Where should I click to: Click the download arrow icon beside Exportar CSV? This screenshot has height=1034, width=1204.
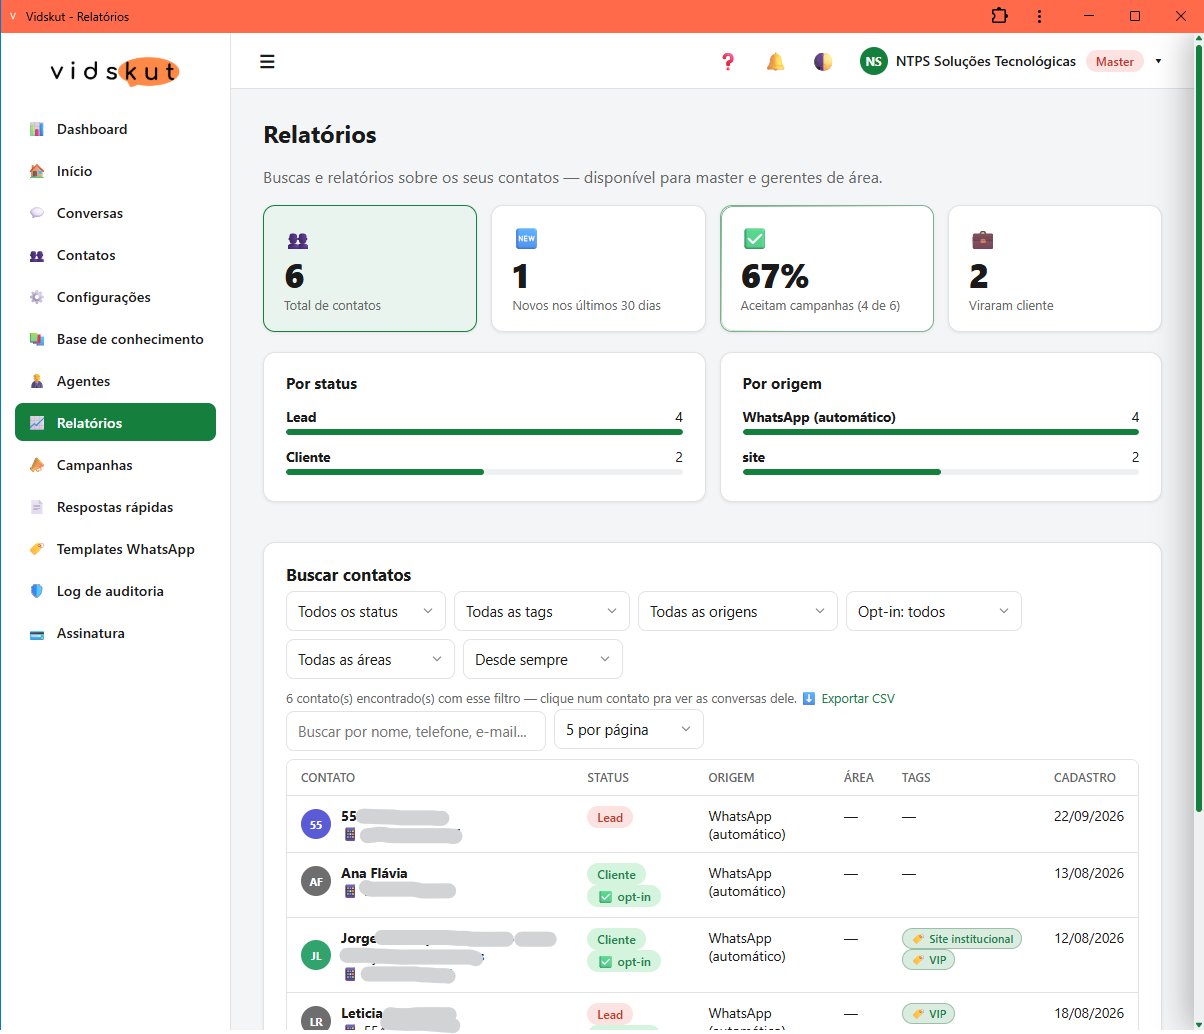point(809,698)
